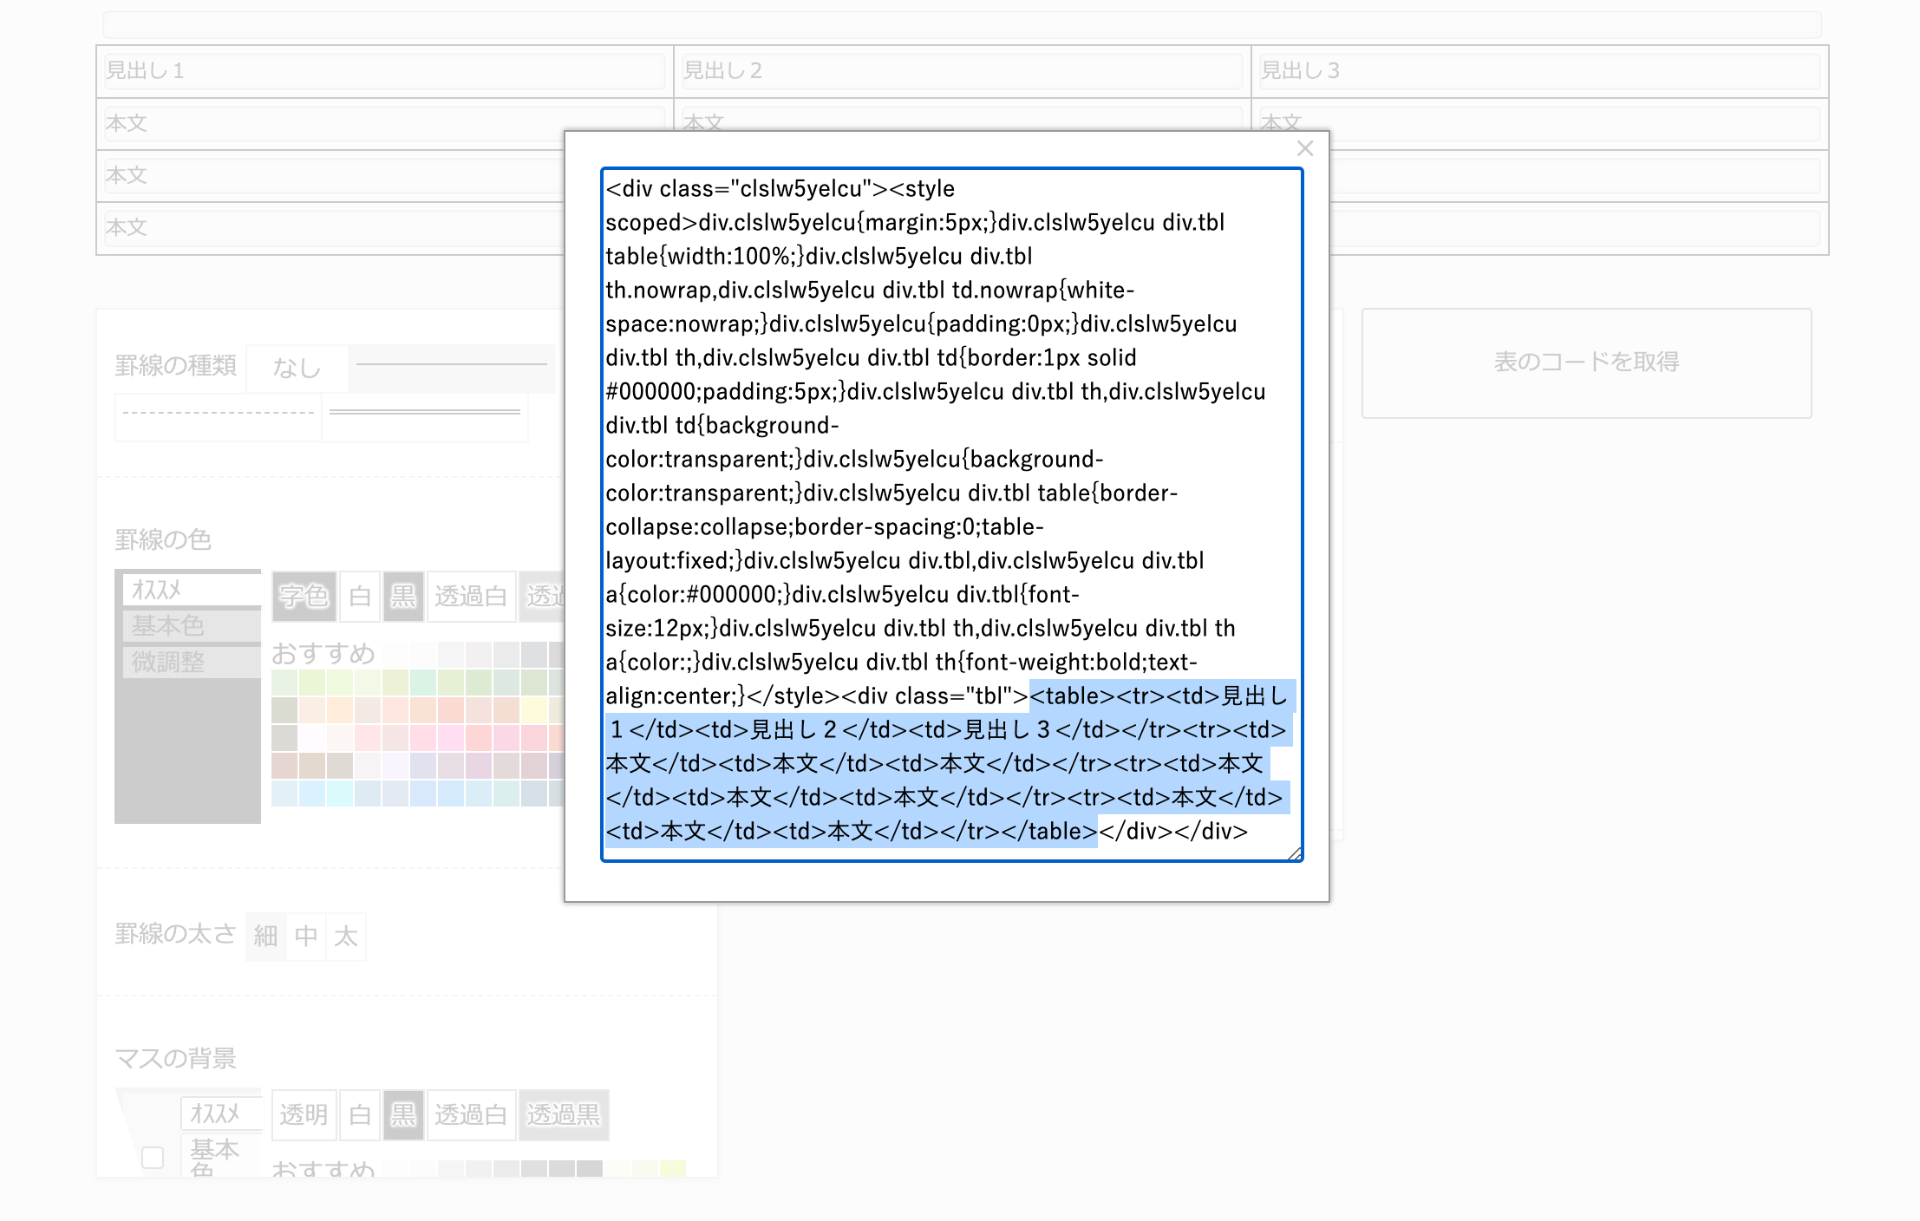
Task: Open 微調整 tab in border color panel
Action: click(x=190, y=662)
